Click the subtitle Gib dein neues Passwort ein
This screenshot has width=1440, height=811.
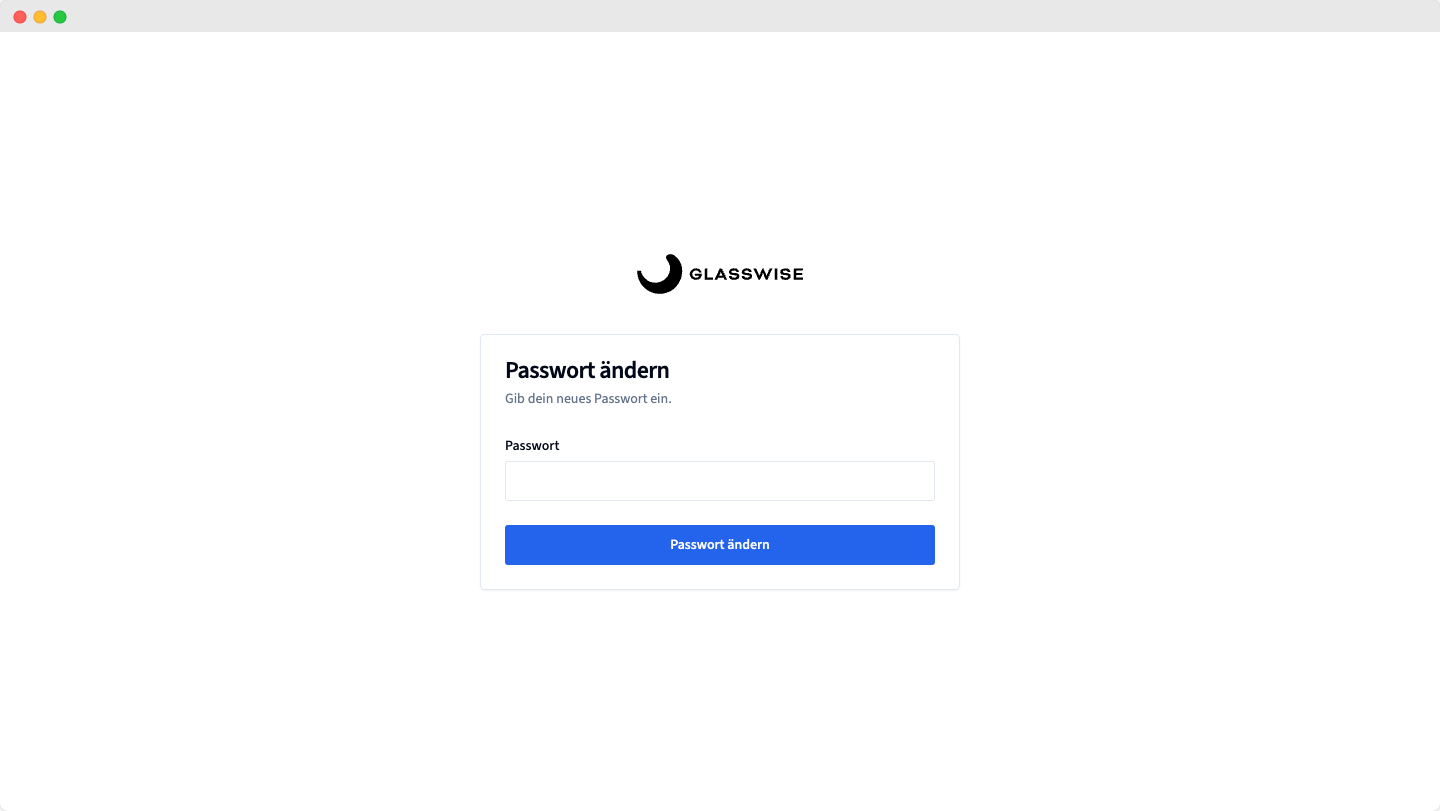point(588,398)
